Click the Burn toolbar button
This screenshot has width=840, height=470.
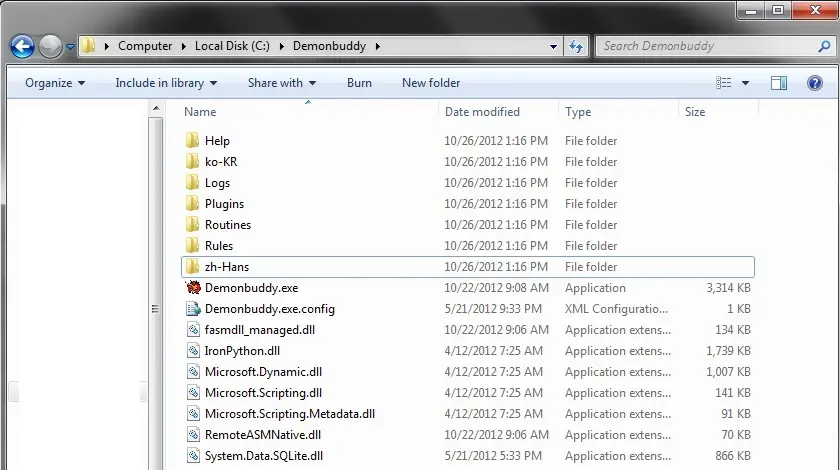point(359,83)
